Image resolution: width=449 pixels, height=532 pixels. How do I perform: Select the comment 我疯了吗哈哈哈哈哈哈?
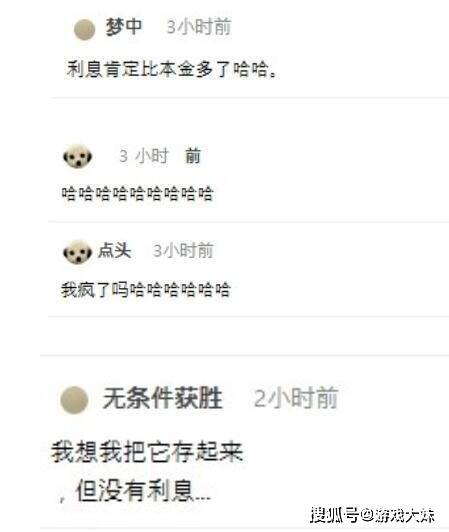146,289
